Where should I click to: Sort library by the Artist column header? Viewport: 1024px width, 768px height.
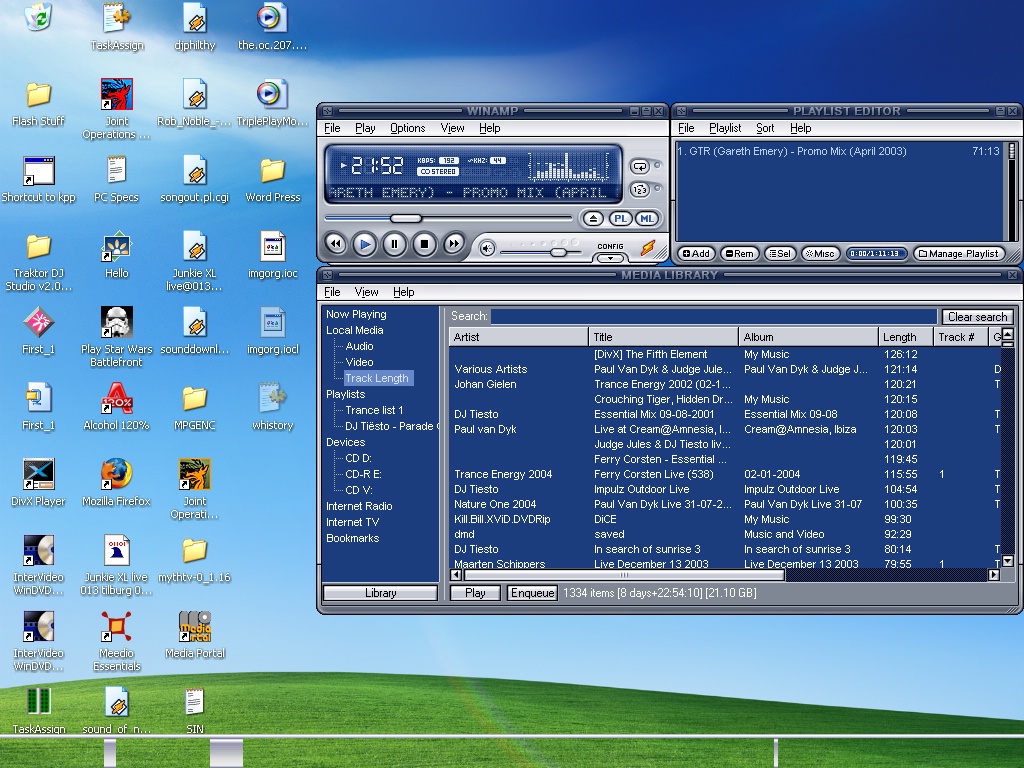(x=519, y=337)
